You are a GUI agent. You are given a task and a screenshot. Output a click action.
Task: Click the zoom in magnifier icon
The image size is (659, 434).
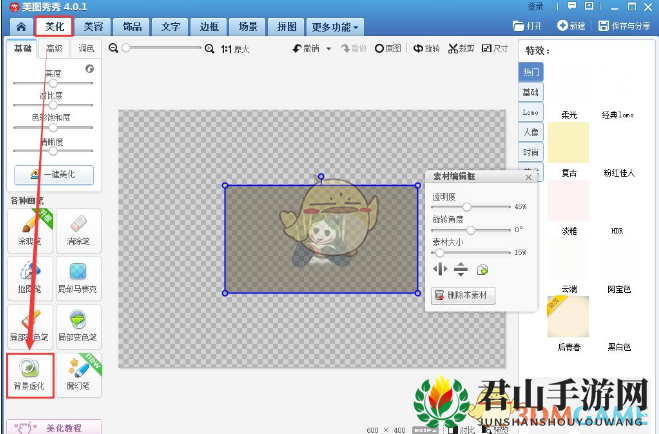[x=209, y=49]
